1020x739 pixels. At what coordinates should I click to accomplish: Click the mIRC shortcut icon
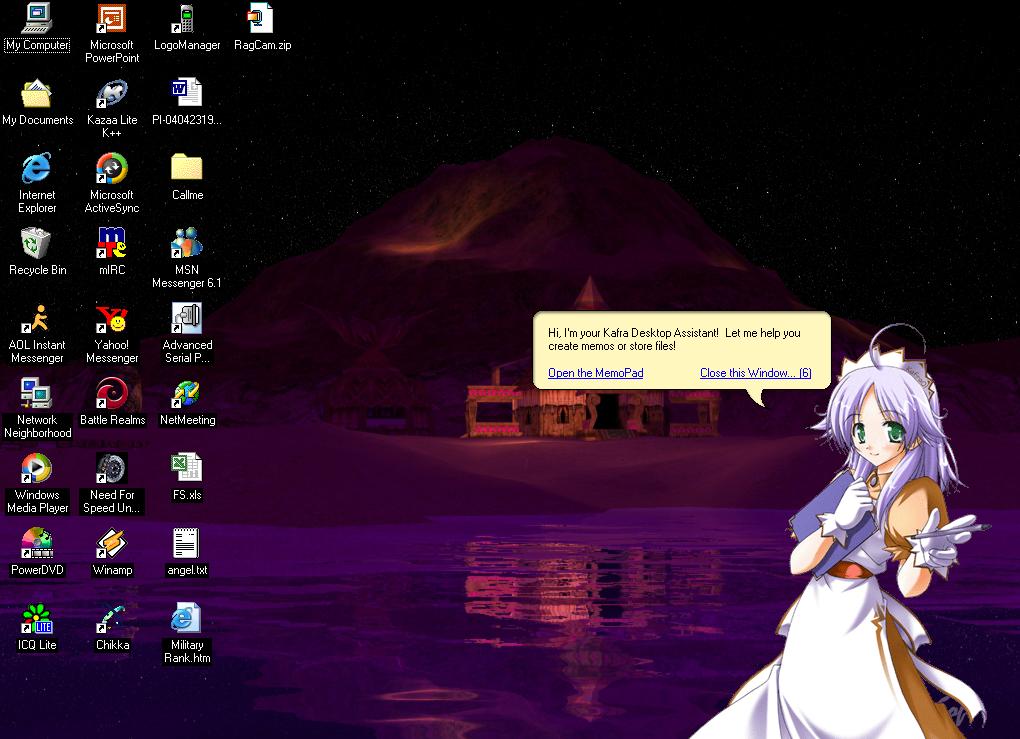point(111,244)
